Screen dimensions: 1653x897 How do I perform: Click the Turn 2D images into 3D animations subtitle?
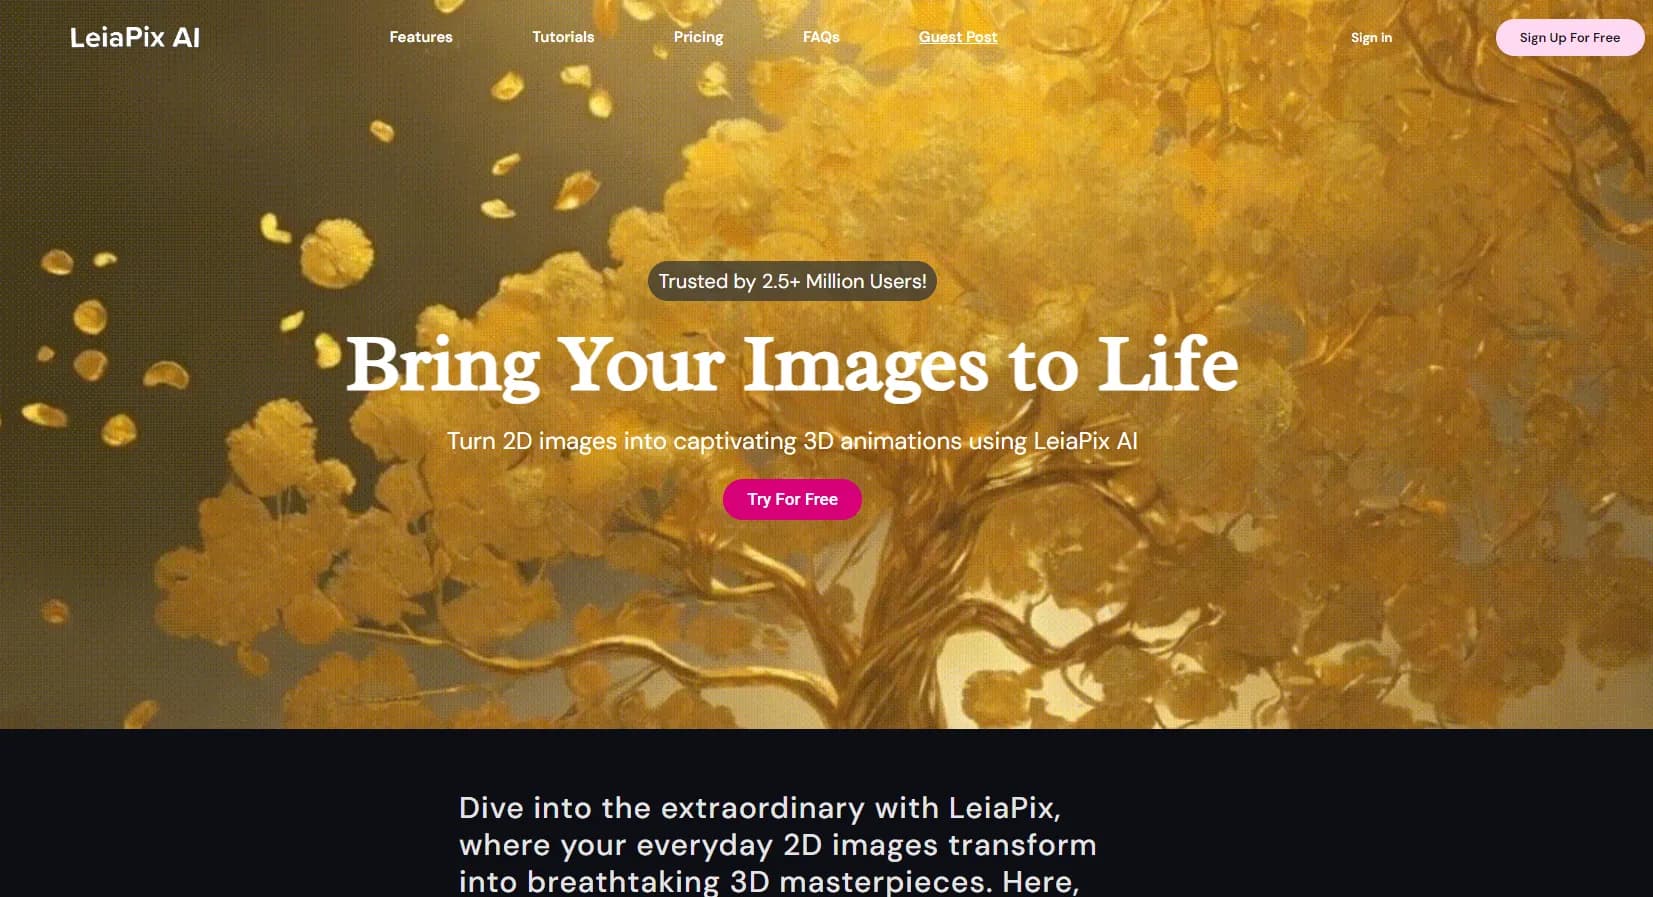point(792,441)
